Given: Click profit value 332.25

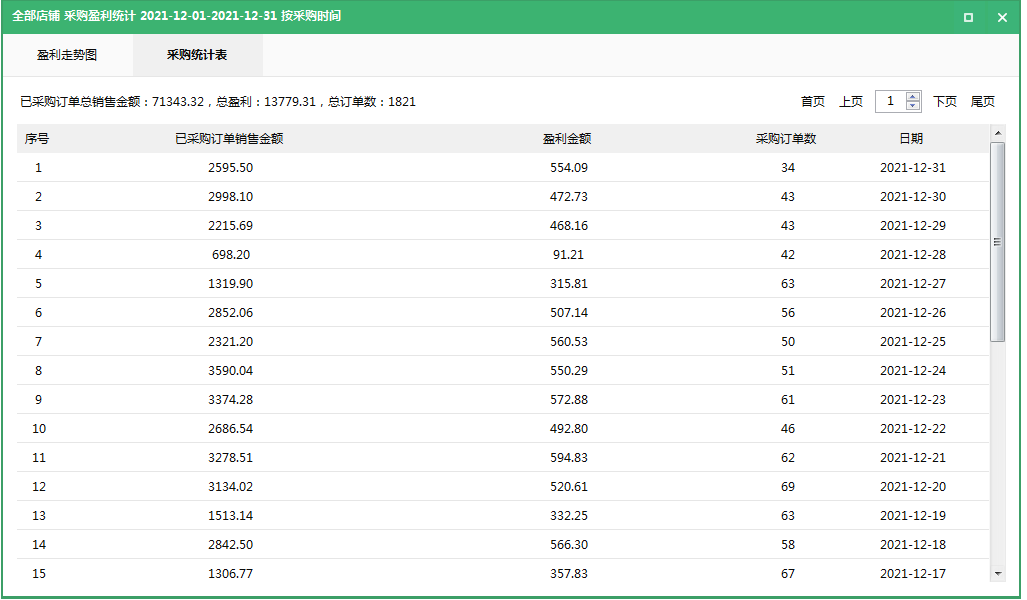Looking at the screenshot, I should click(x=569, y=516).
